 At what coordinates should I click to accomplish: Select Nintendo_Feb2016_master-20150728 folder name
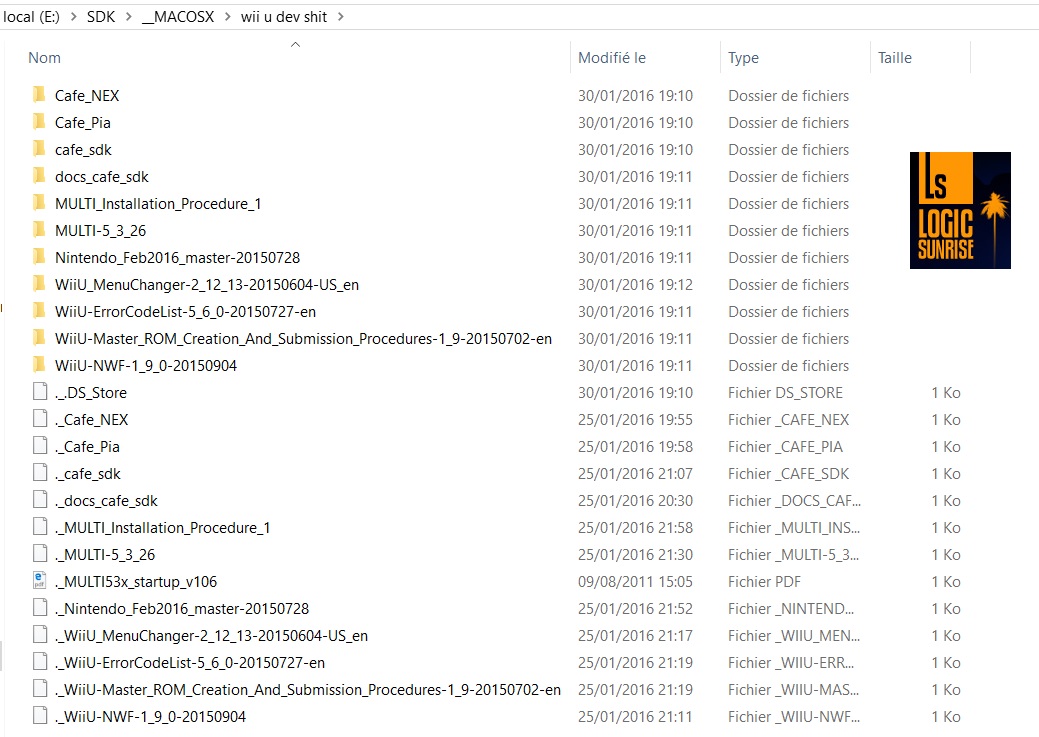coord(178,257)
